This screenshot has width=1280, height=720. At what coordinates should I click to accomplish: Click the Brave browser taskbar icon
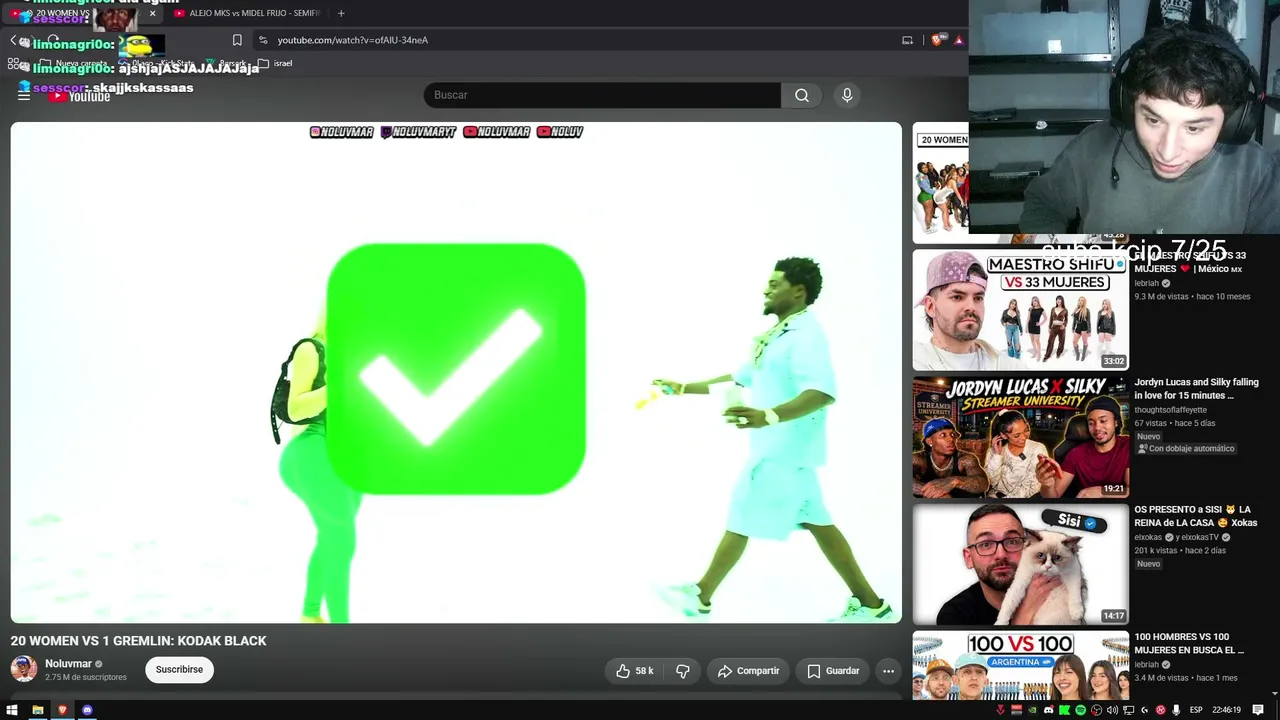pyautogui.click(x=62, y=710)
